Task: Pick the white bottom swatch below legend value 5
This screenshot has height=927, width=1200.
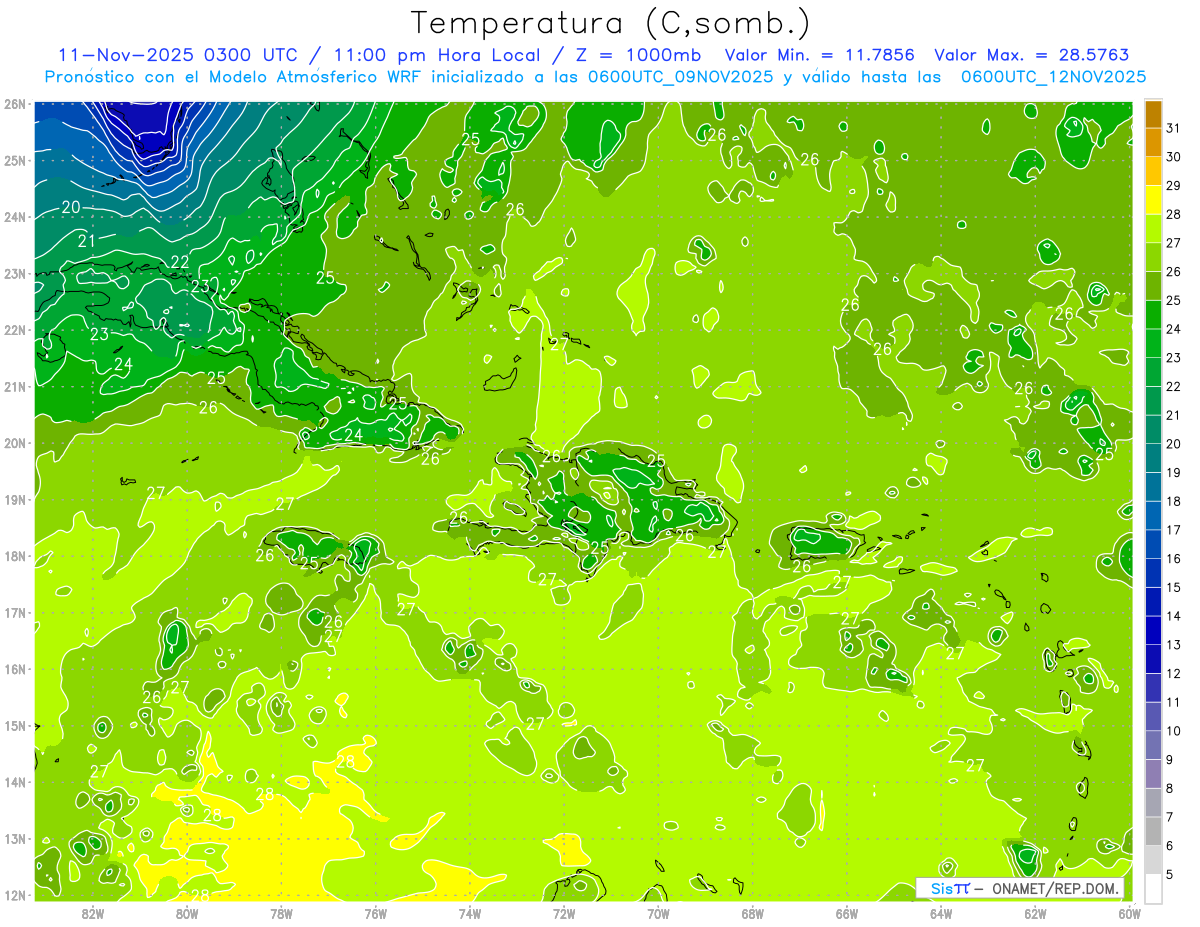Action: click(1152, 888)
